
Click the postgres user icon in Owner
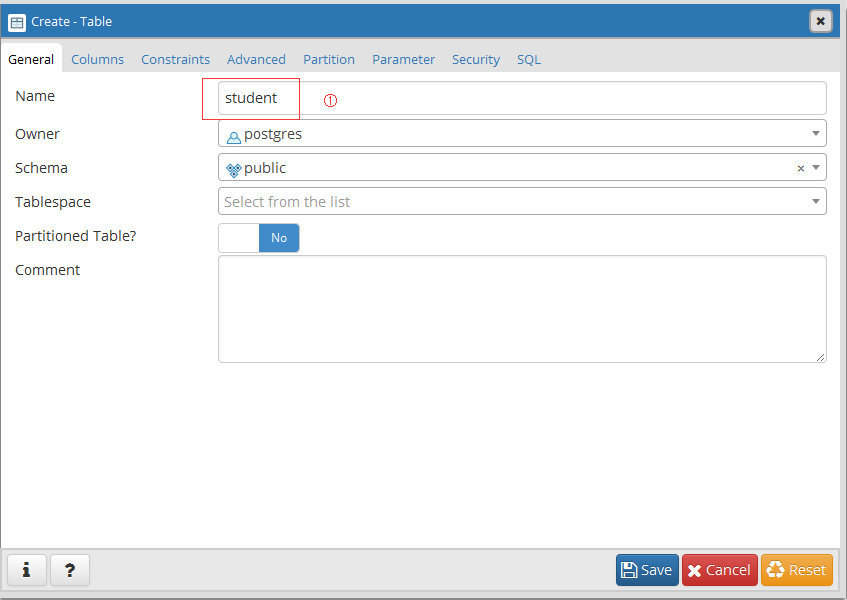(233, 138)
